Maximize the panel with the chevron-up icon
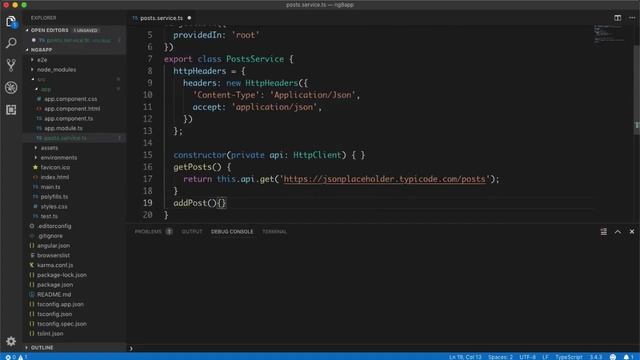 pyautogui.click(x=618, y=231)
